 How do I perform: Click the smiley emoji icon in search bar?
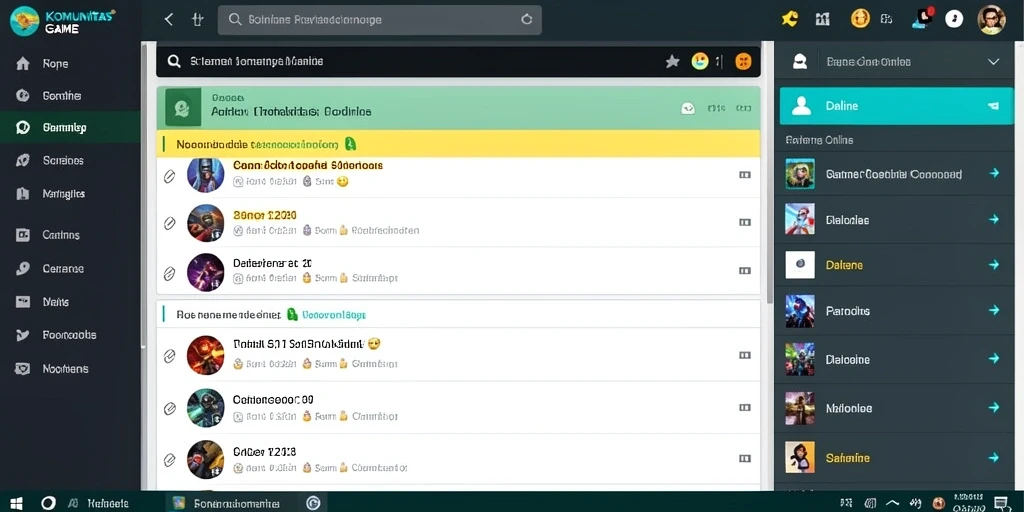point(699,61)
